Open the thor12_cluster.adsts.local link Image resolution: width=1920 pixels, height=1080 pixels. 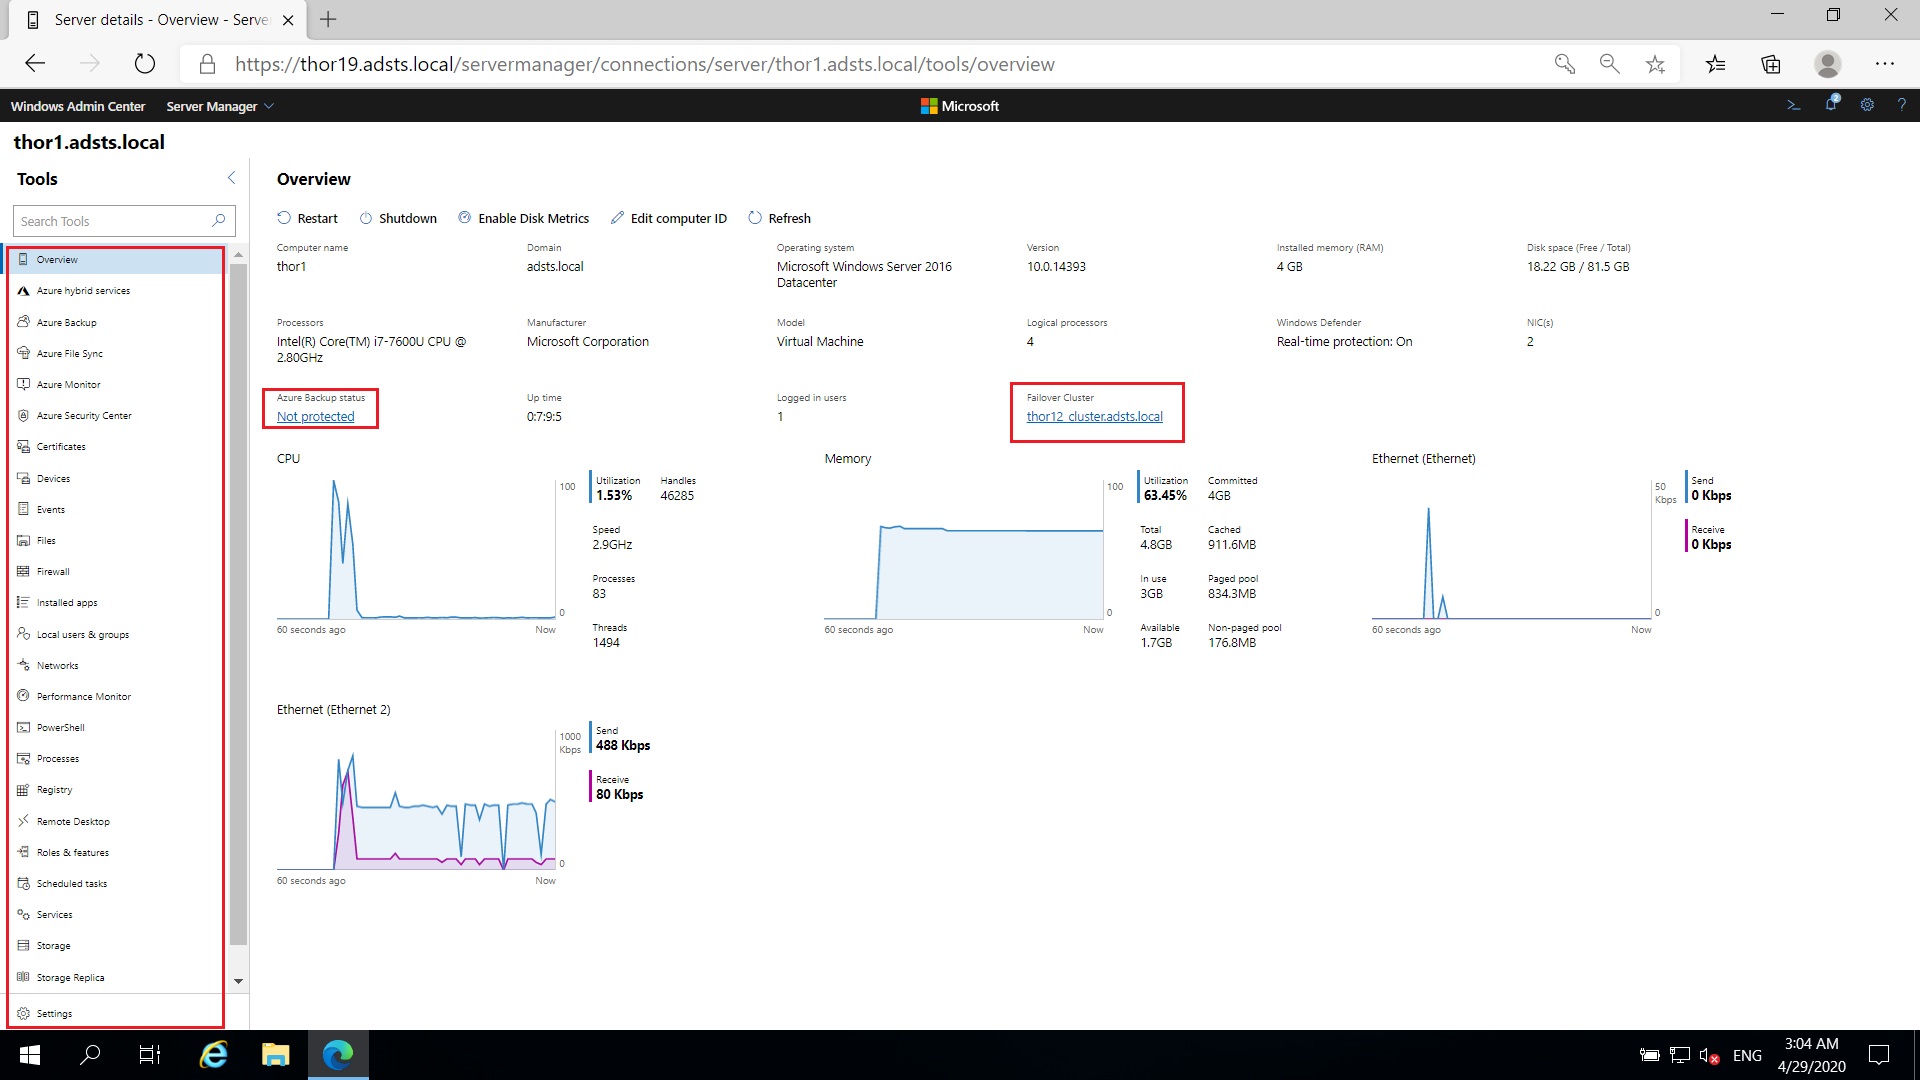1094,416
